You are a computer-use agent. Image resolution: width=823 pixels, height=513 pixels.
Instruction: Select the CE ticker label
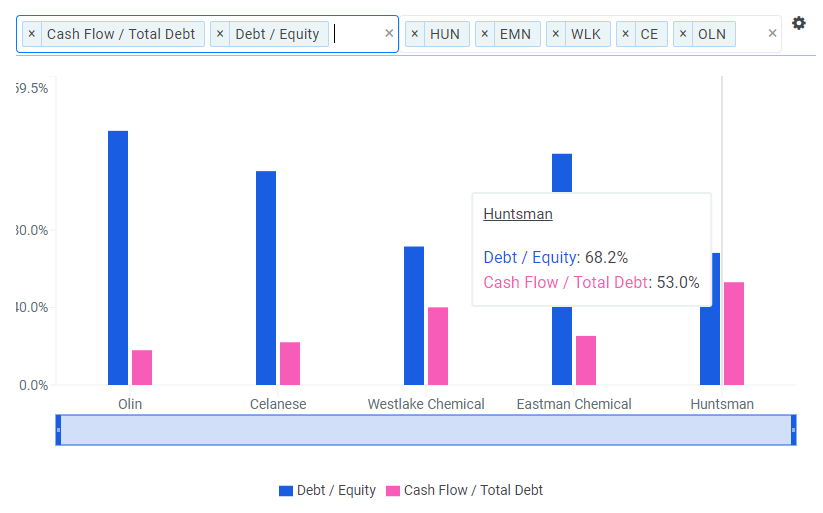[x=649, y=34]
